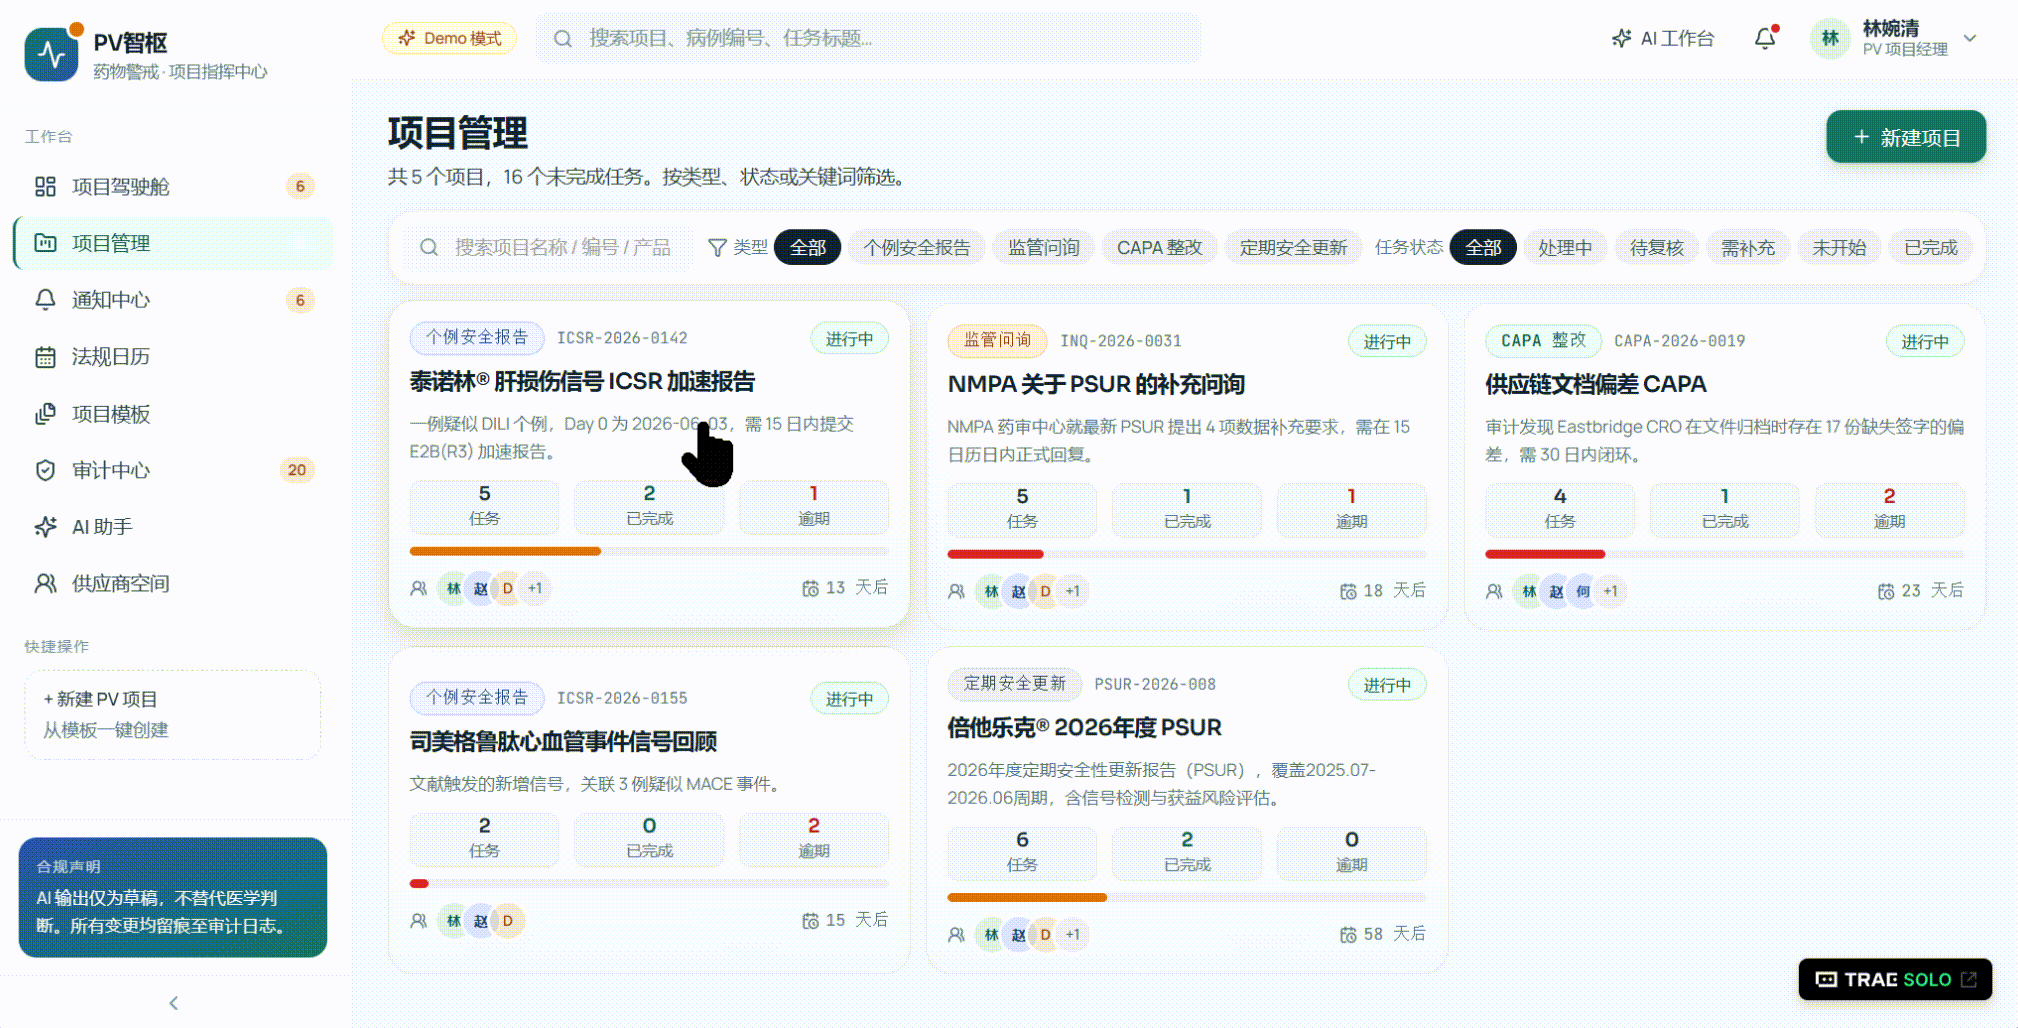
Task: Click the 新建项目 button
Action: coord(1906,137)
